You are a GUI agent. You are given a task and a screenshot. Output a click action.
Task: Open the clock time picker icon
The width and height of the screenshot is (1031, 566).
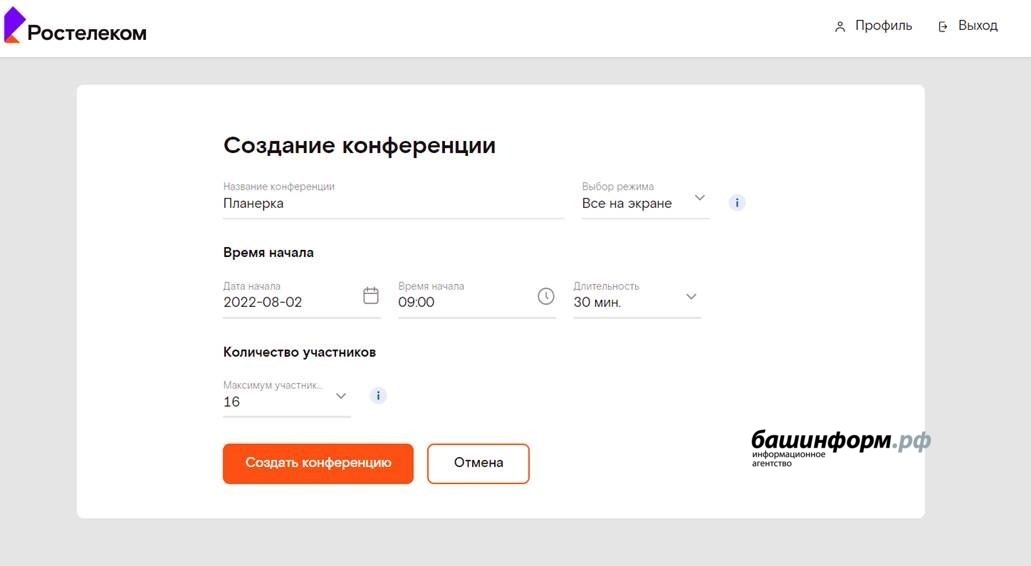click(x=546, y=296)
